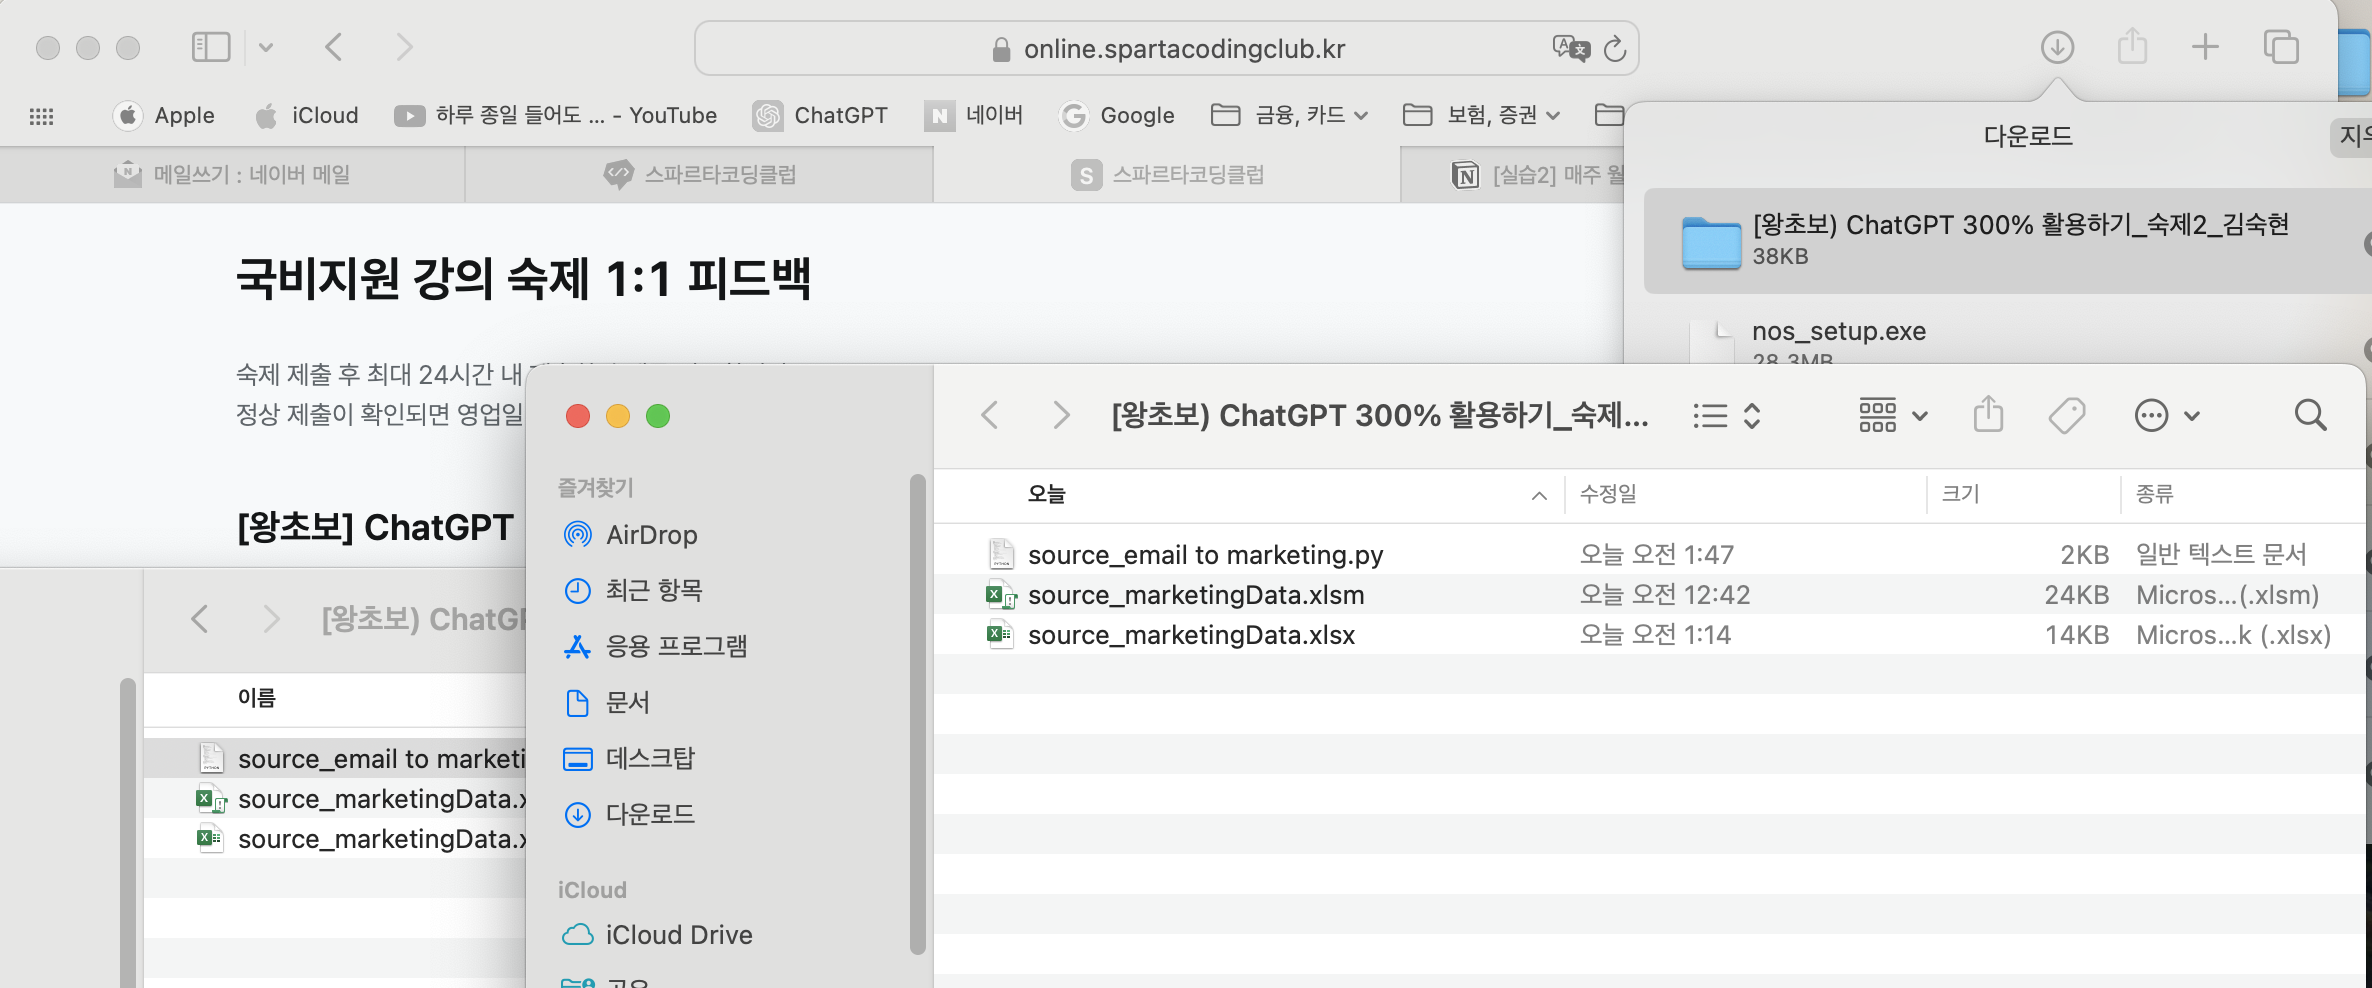This screenshot has width=2372, height=988.
Task: Select the online.spartacodingclub.kr address field
Action: click(x=1166, y=48)
